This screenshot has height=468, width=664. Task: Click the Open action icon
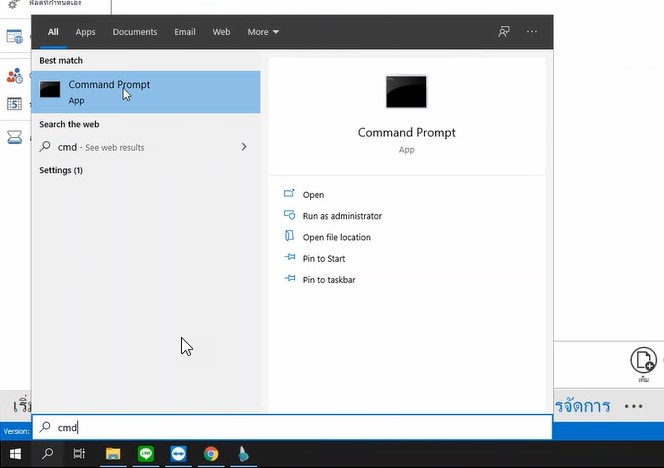(x=289, y=193)
